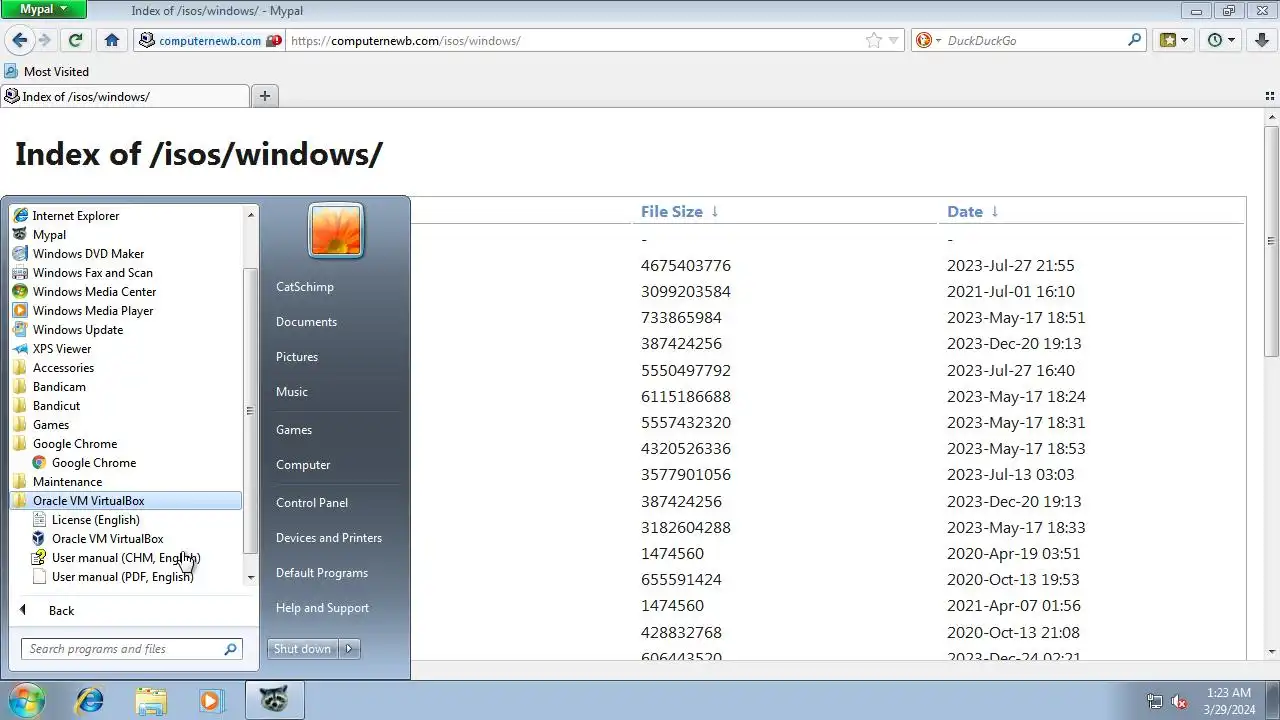This screenshot has height=720, width=1280.
Task: Expand the Games program folder
Action: pyautogui.click(x=126, y=425)
